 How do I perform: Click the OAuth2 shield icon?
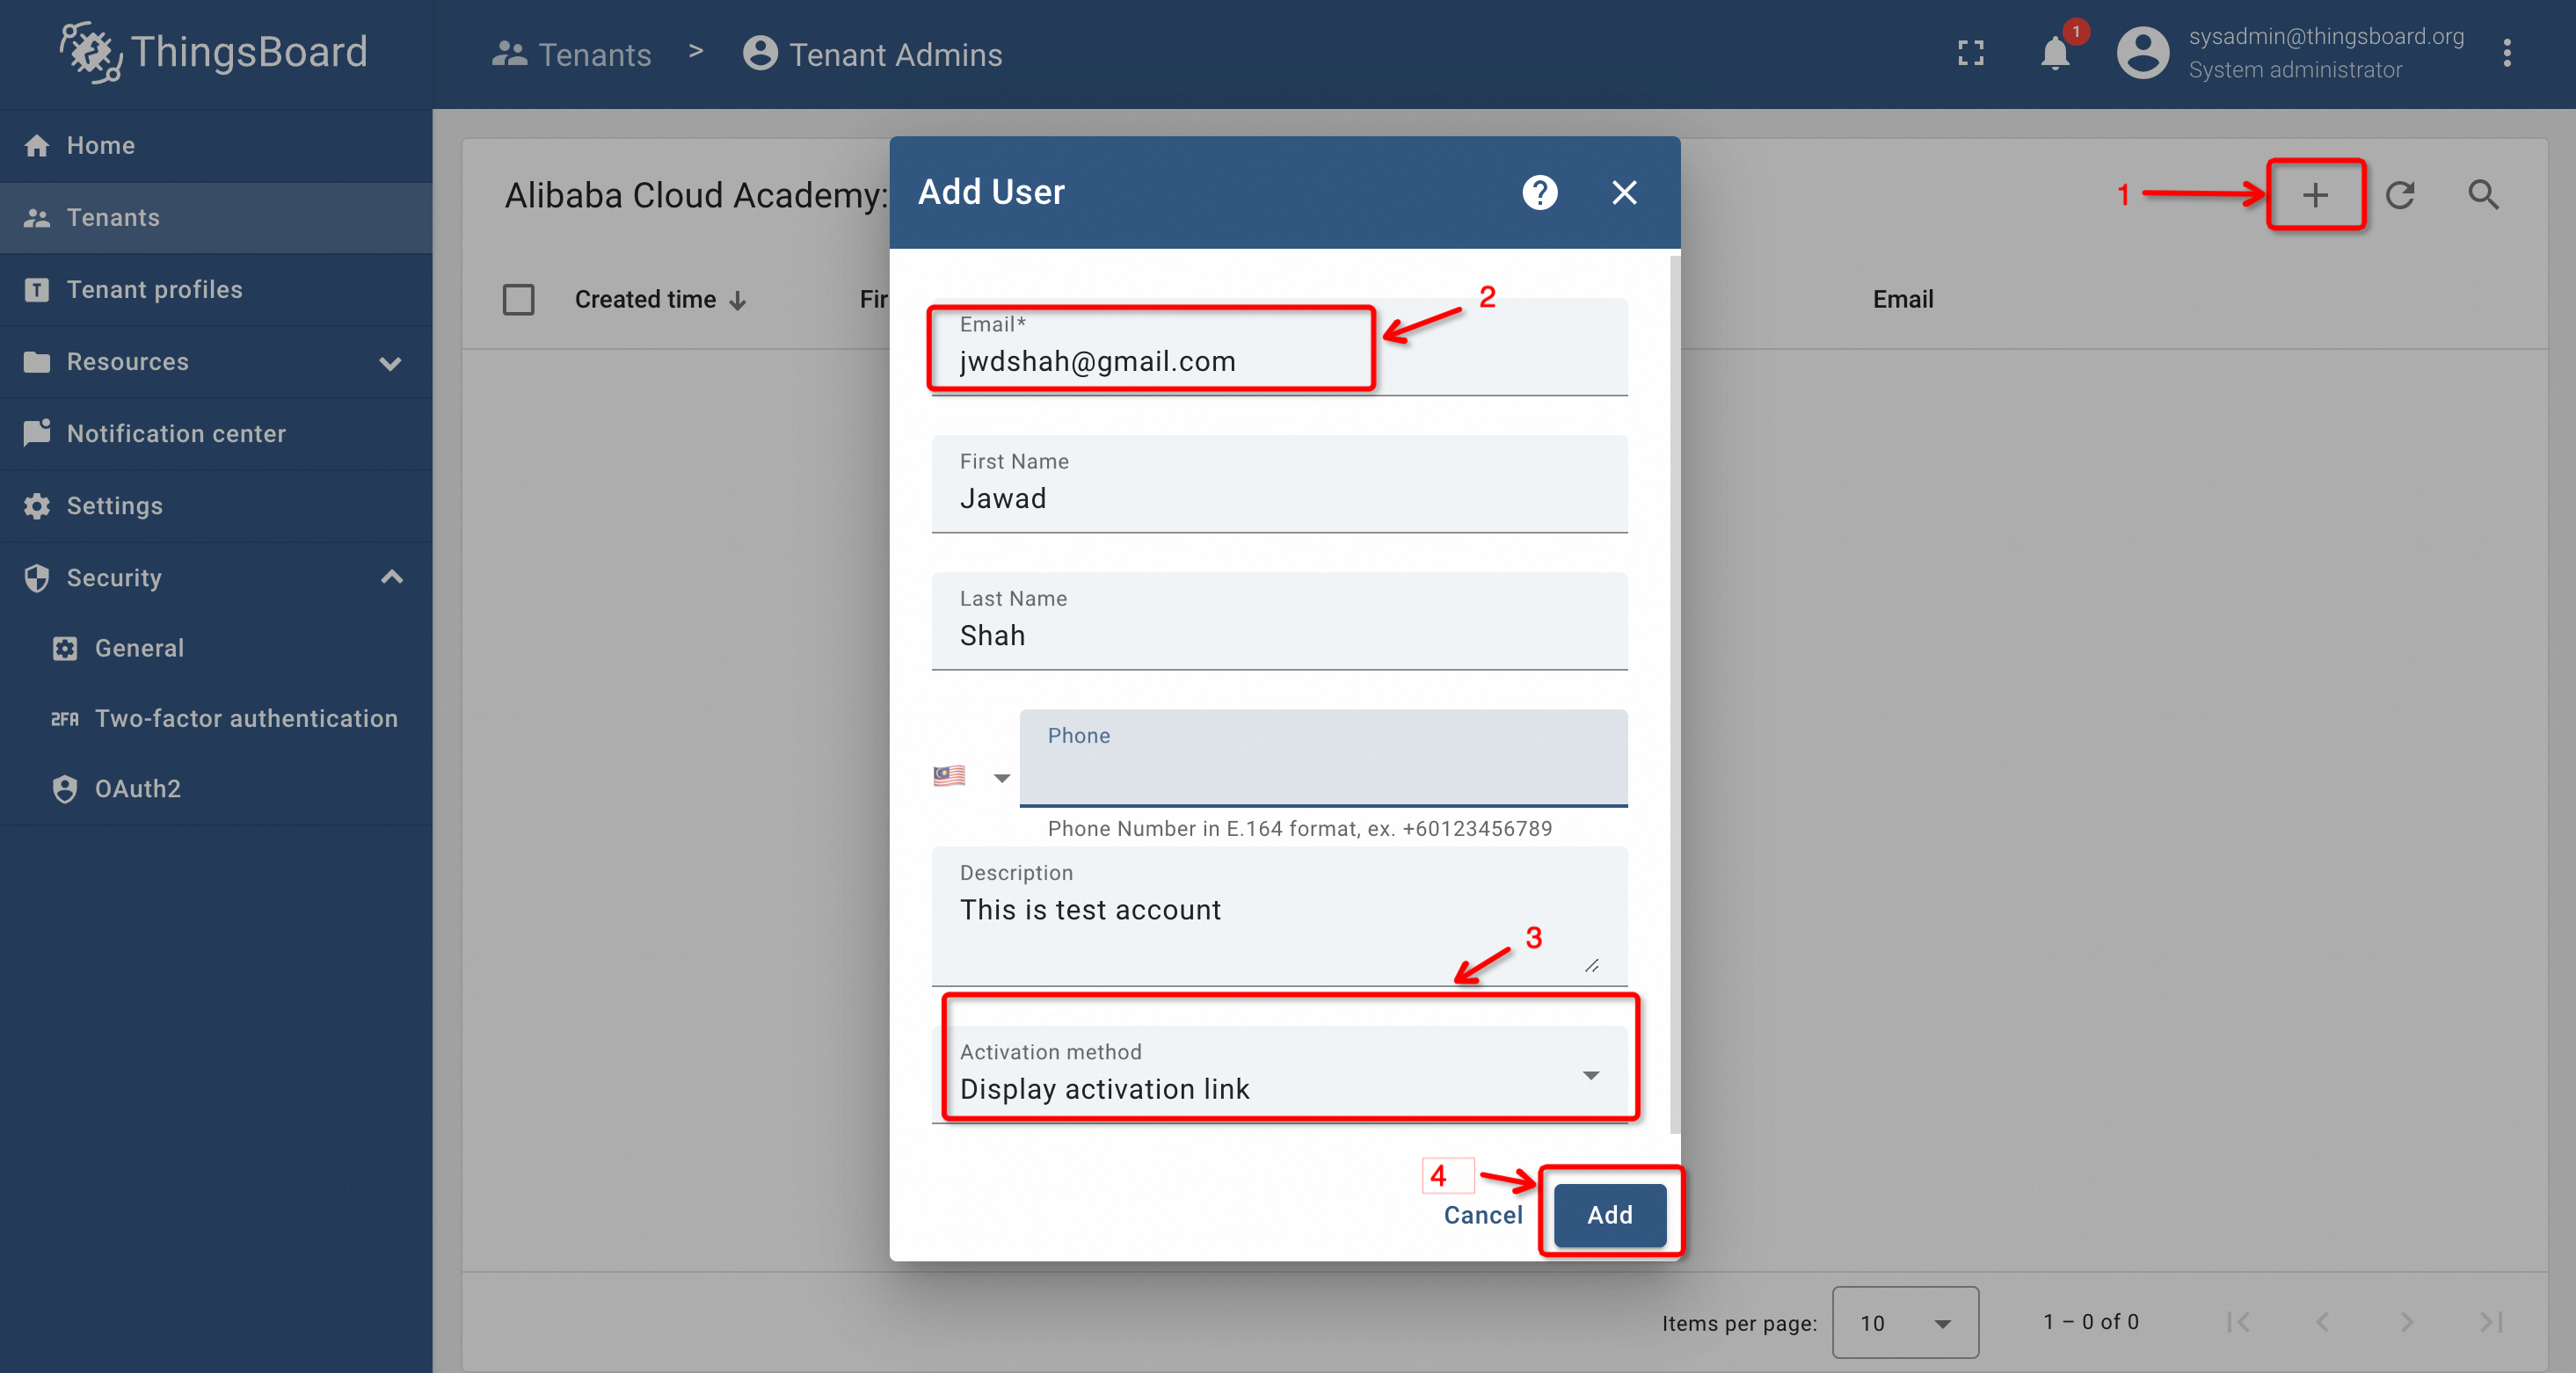[65, 788]
